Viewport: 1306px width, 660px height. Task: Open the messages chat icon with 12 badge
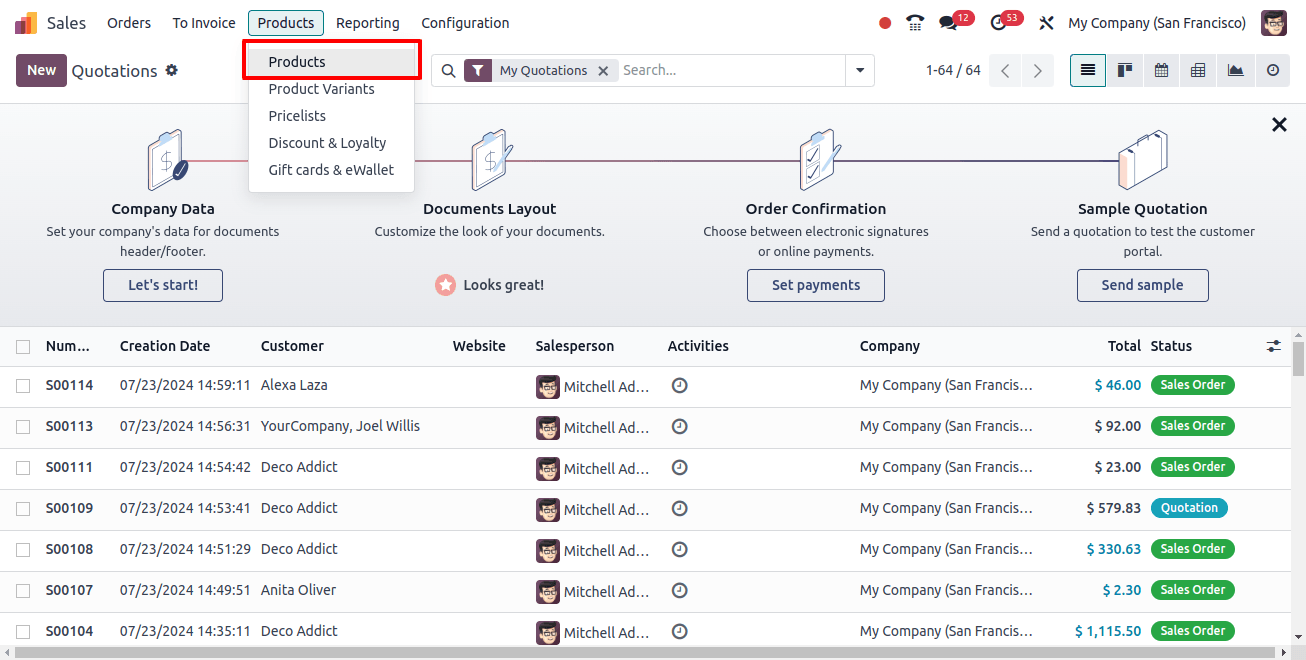[x=948, y=23]
